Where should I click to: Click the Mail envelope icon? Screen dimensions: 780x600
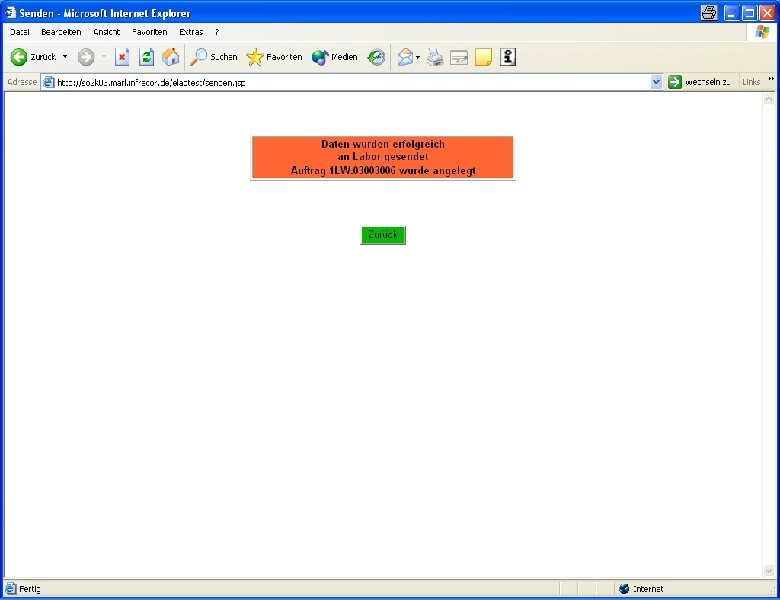pyautogui.click(x=405, y=57)
